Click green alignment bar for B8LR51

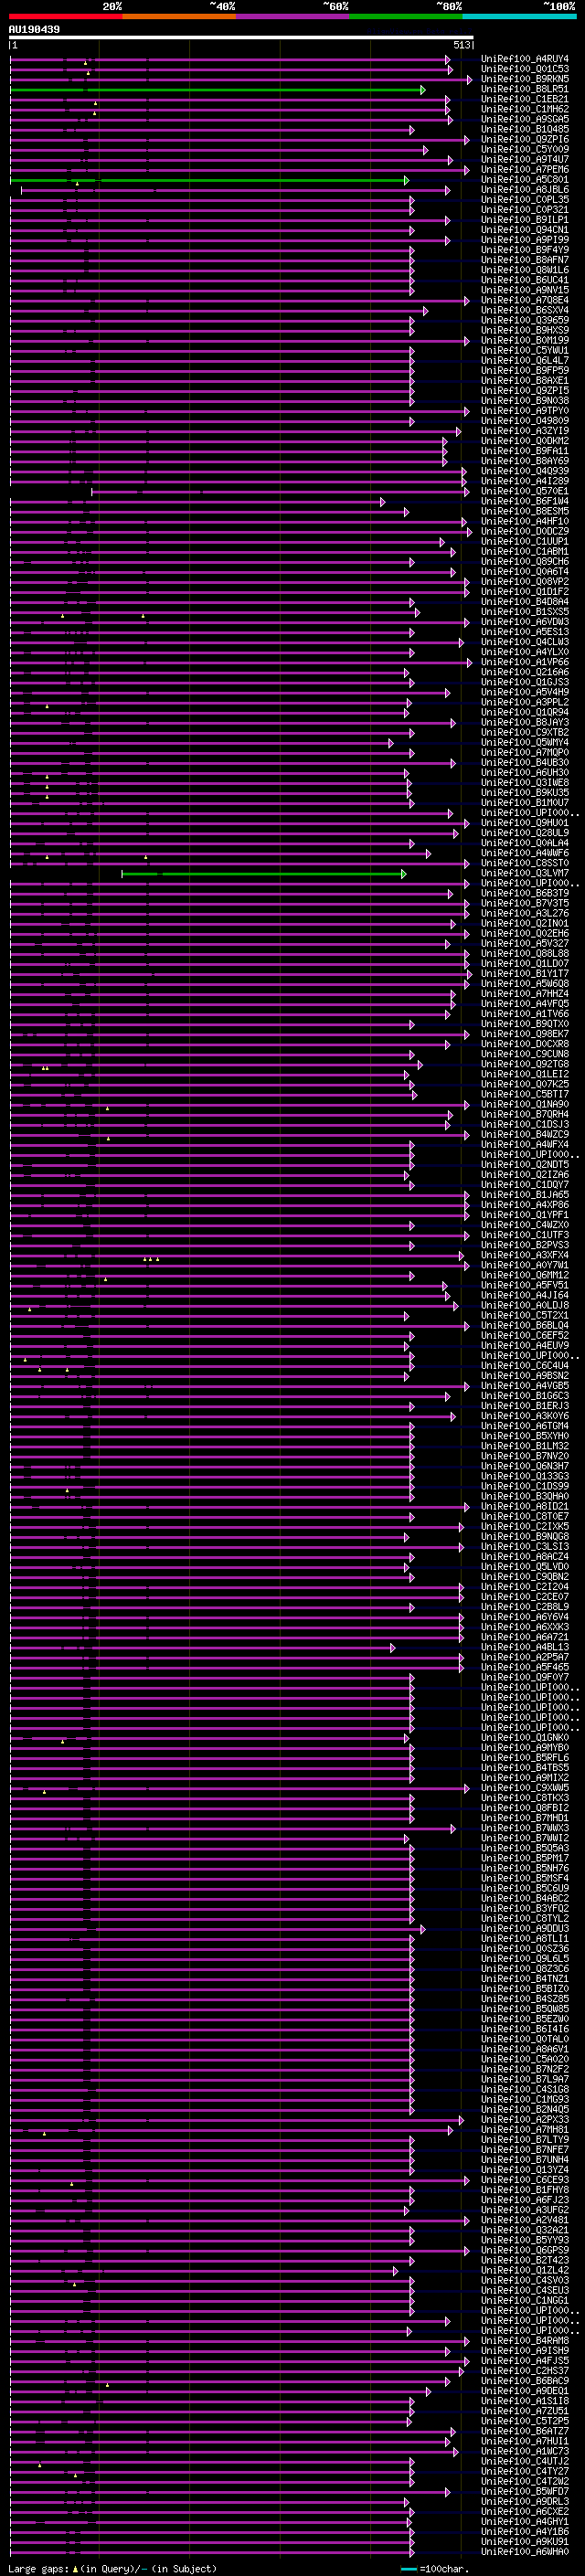[218, 90]
